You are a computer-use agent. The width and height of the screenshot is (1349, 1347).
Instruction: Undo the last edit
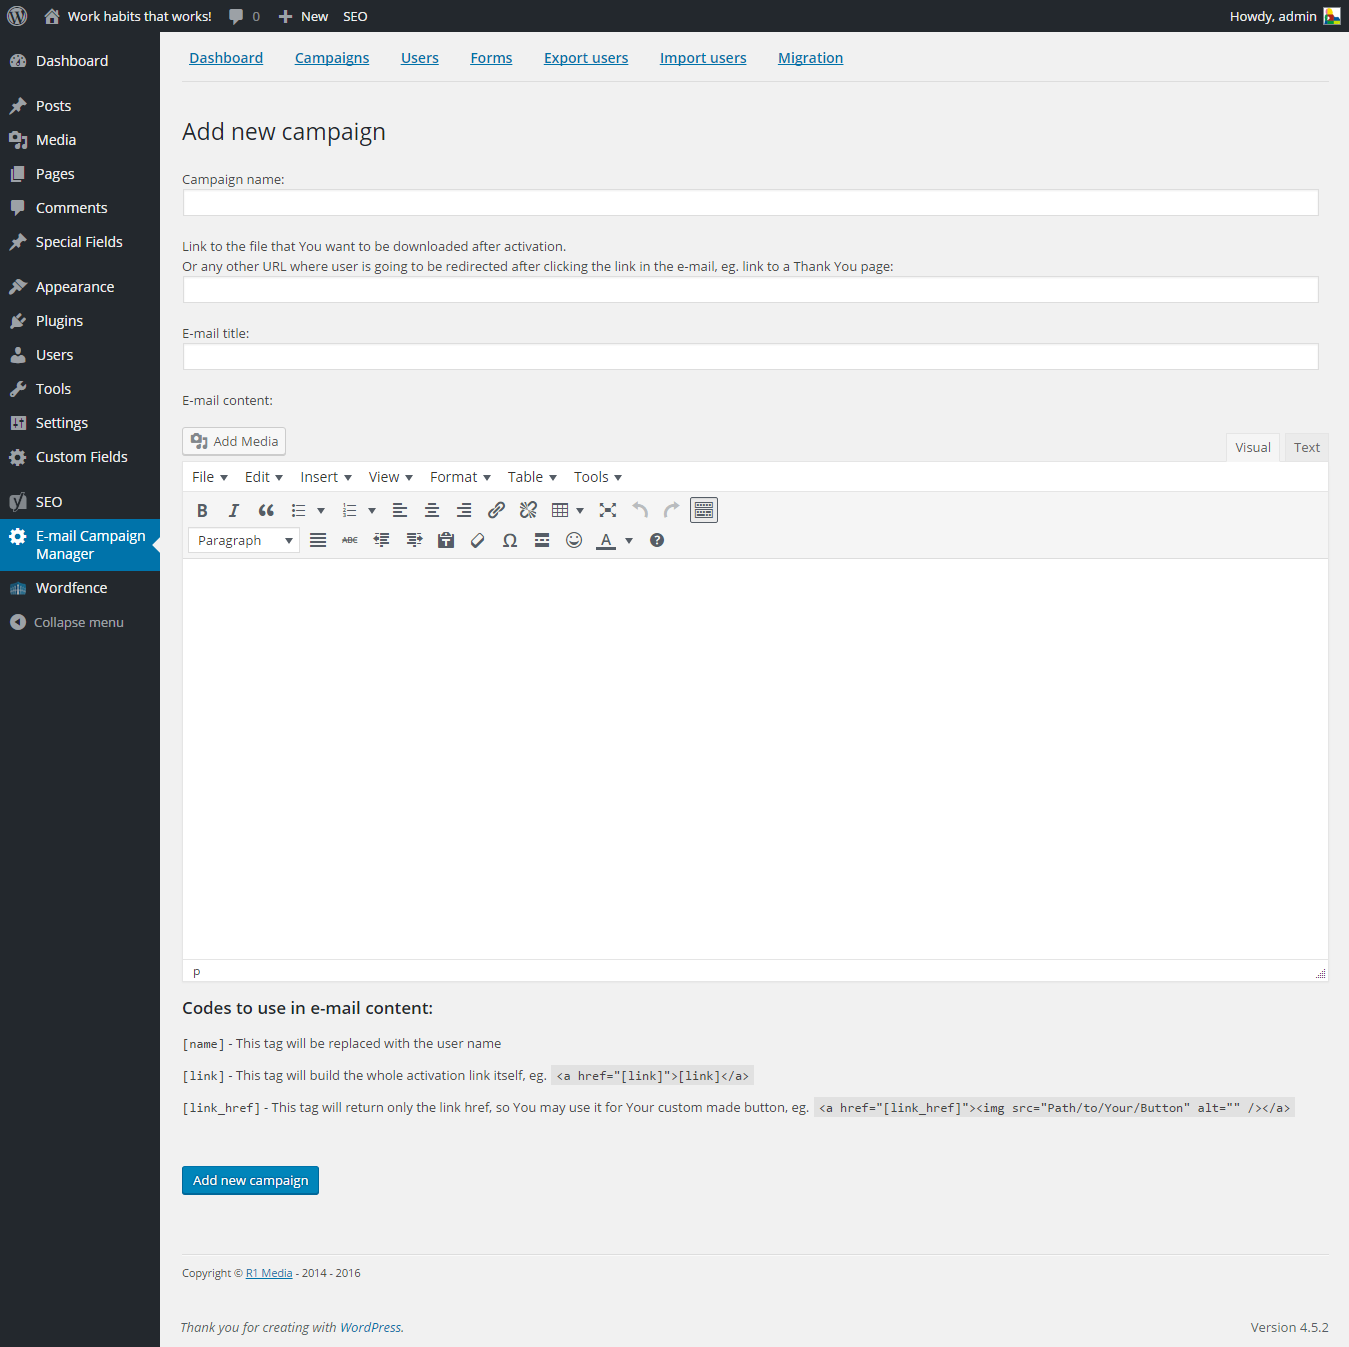coord(640,510)
